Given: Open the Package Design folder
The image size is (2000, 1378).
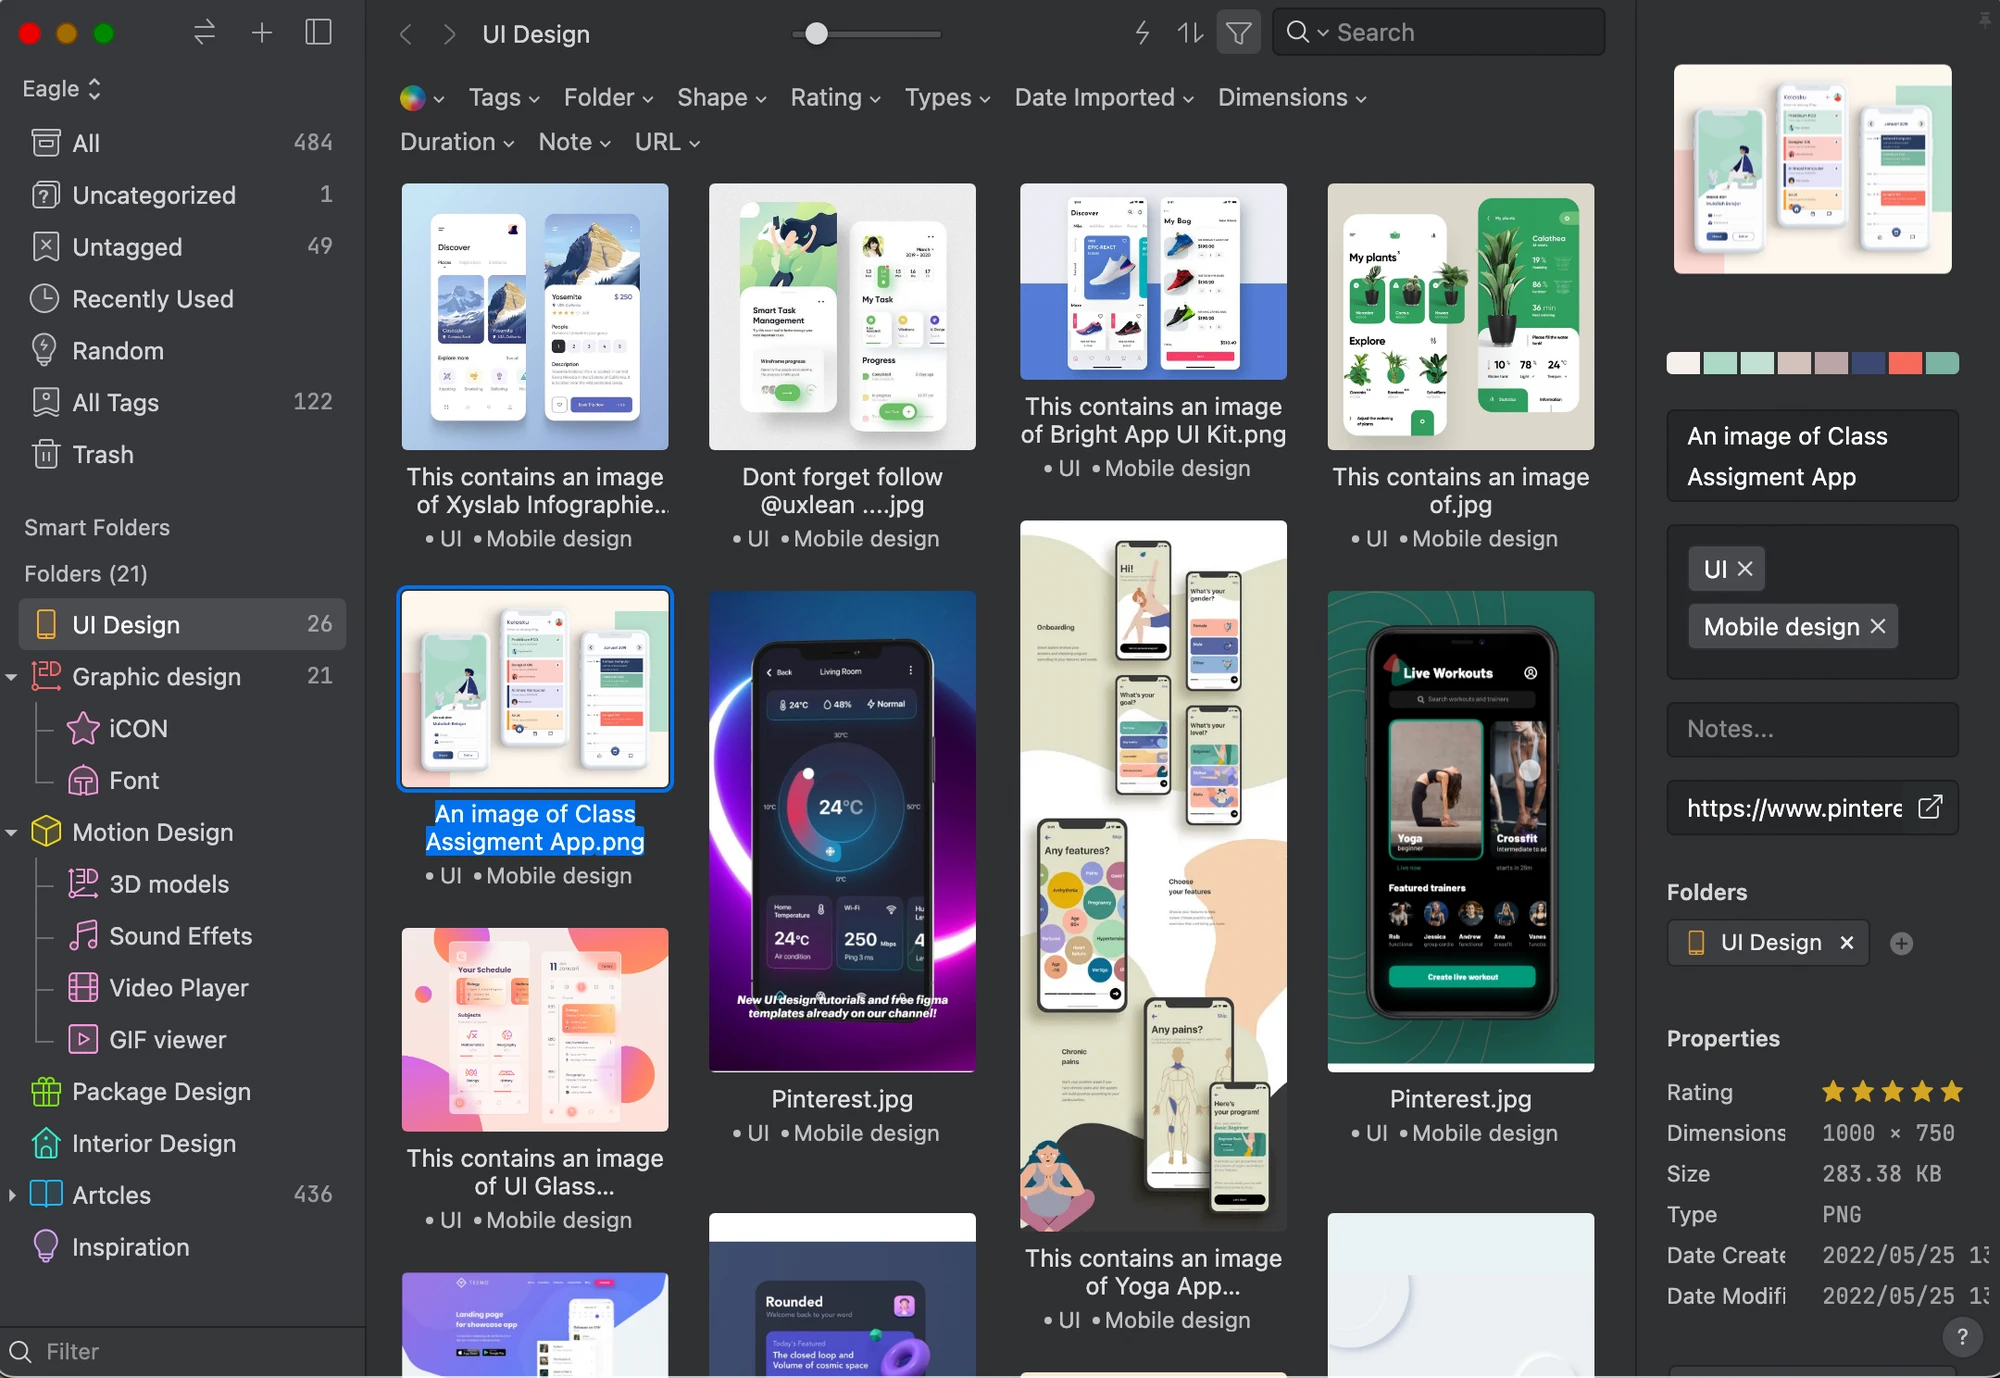Looking at the screenshot, I should (161, 1091).
